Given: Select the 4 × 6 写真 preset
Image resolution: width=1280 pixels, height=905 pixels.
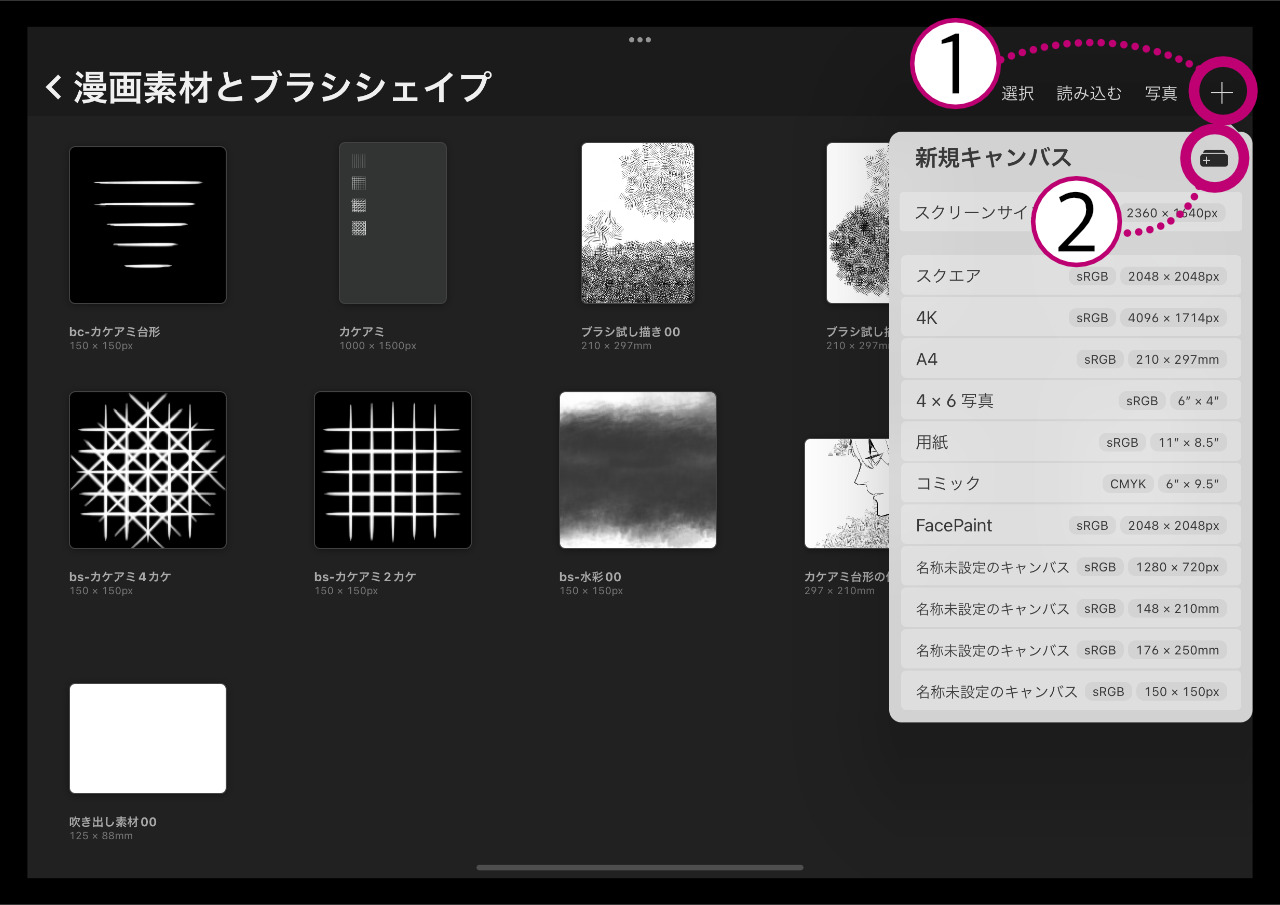Looking at the screenshot, I should pyautogui.click(x=1070, y=401).
